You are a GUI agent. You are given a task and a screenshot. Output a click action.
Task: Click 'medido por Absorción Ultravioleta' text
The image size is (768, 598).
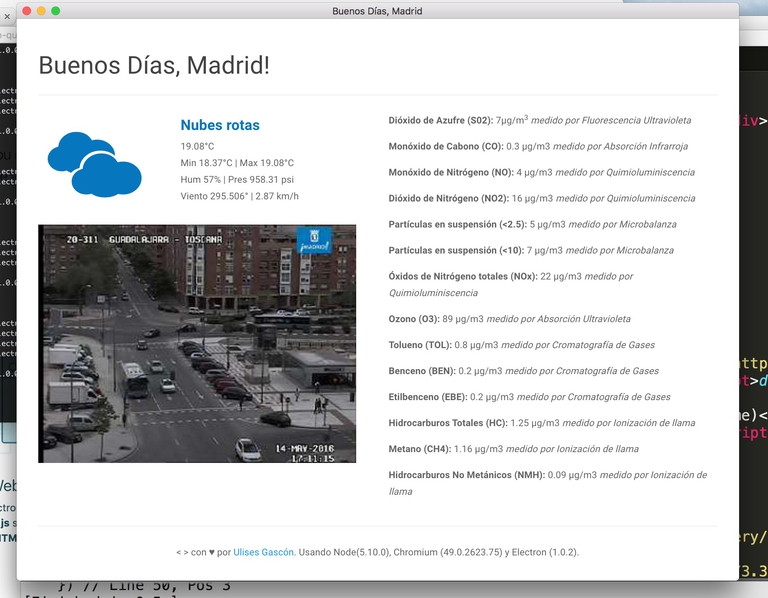(x=559, y=319)
